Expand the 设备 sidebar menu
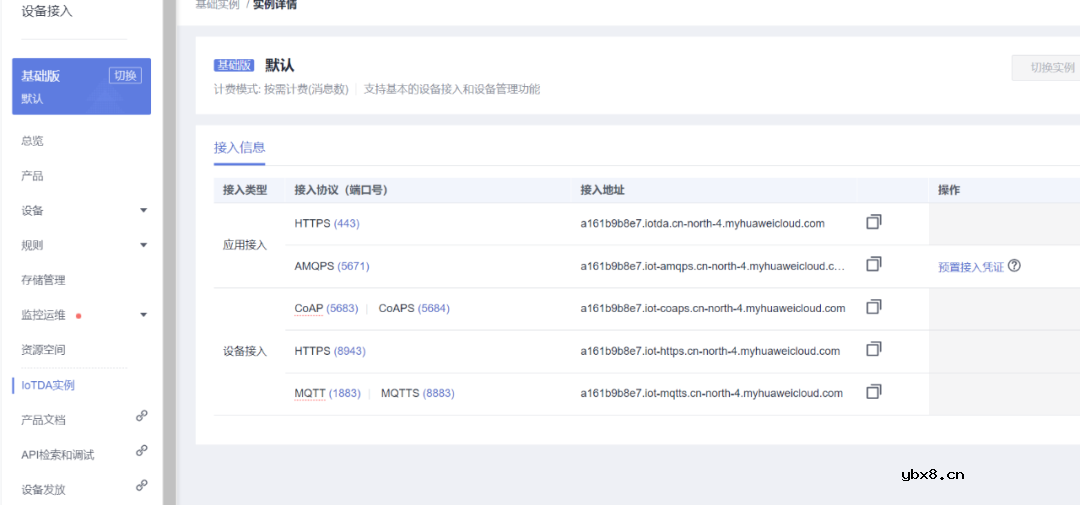The image size is (1080, 505). point(143,211)
